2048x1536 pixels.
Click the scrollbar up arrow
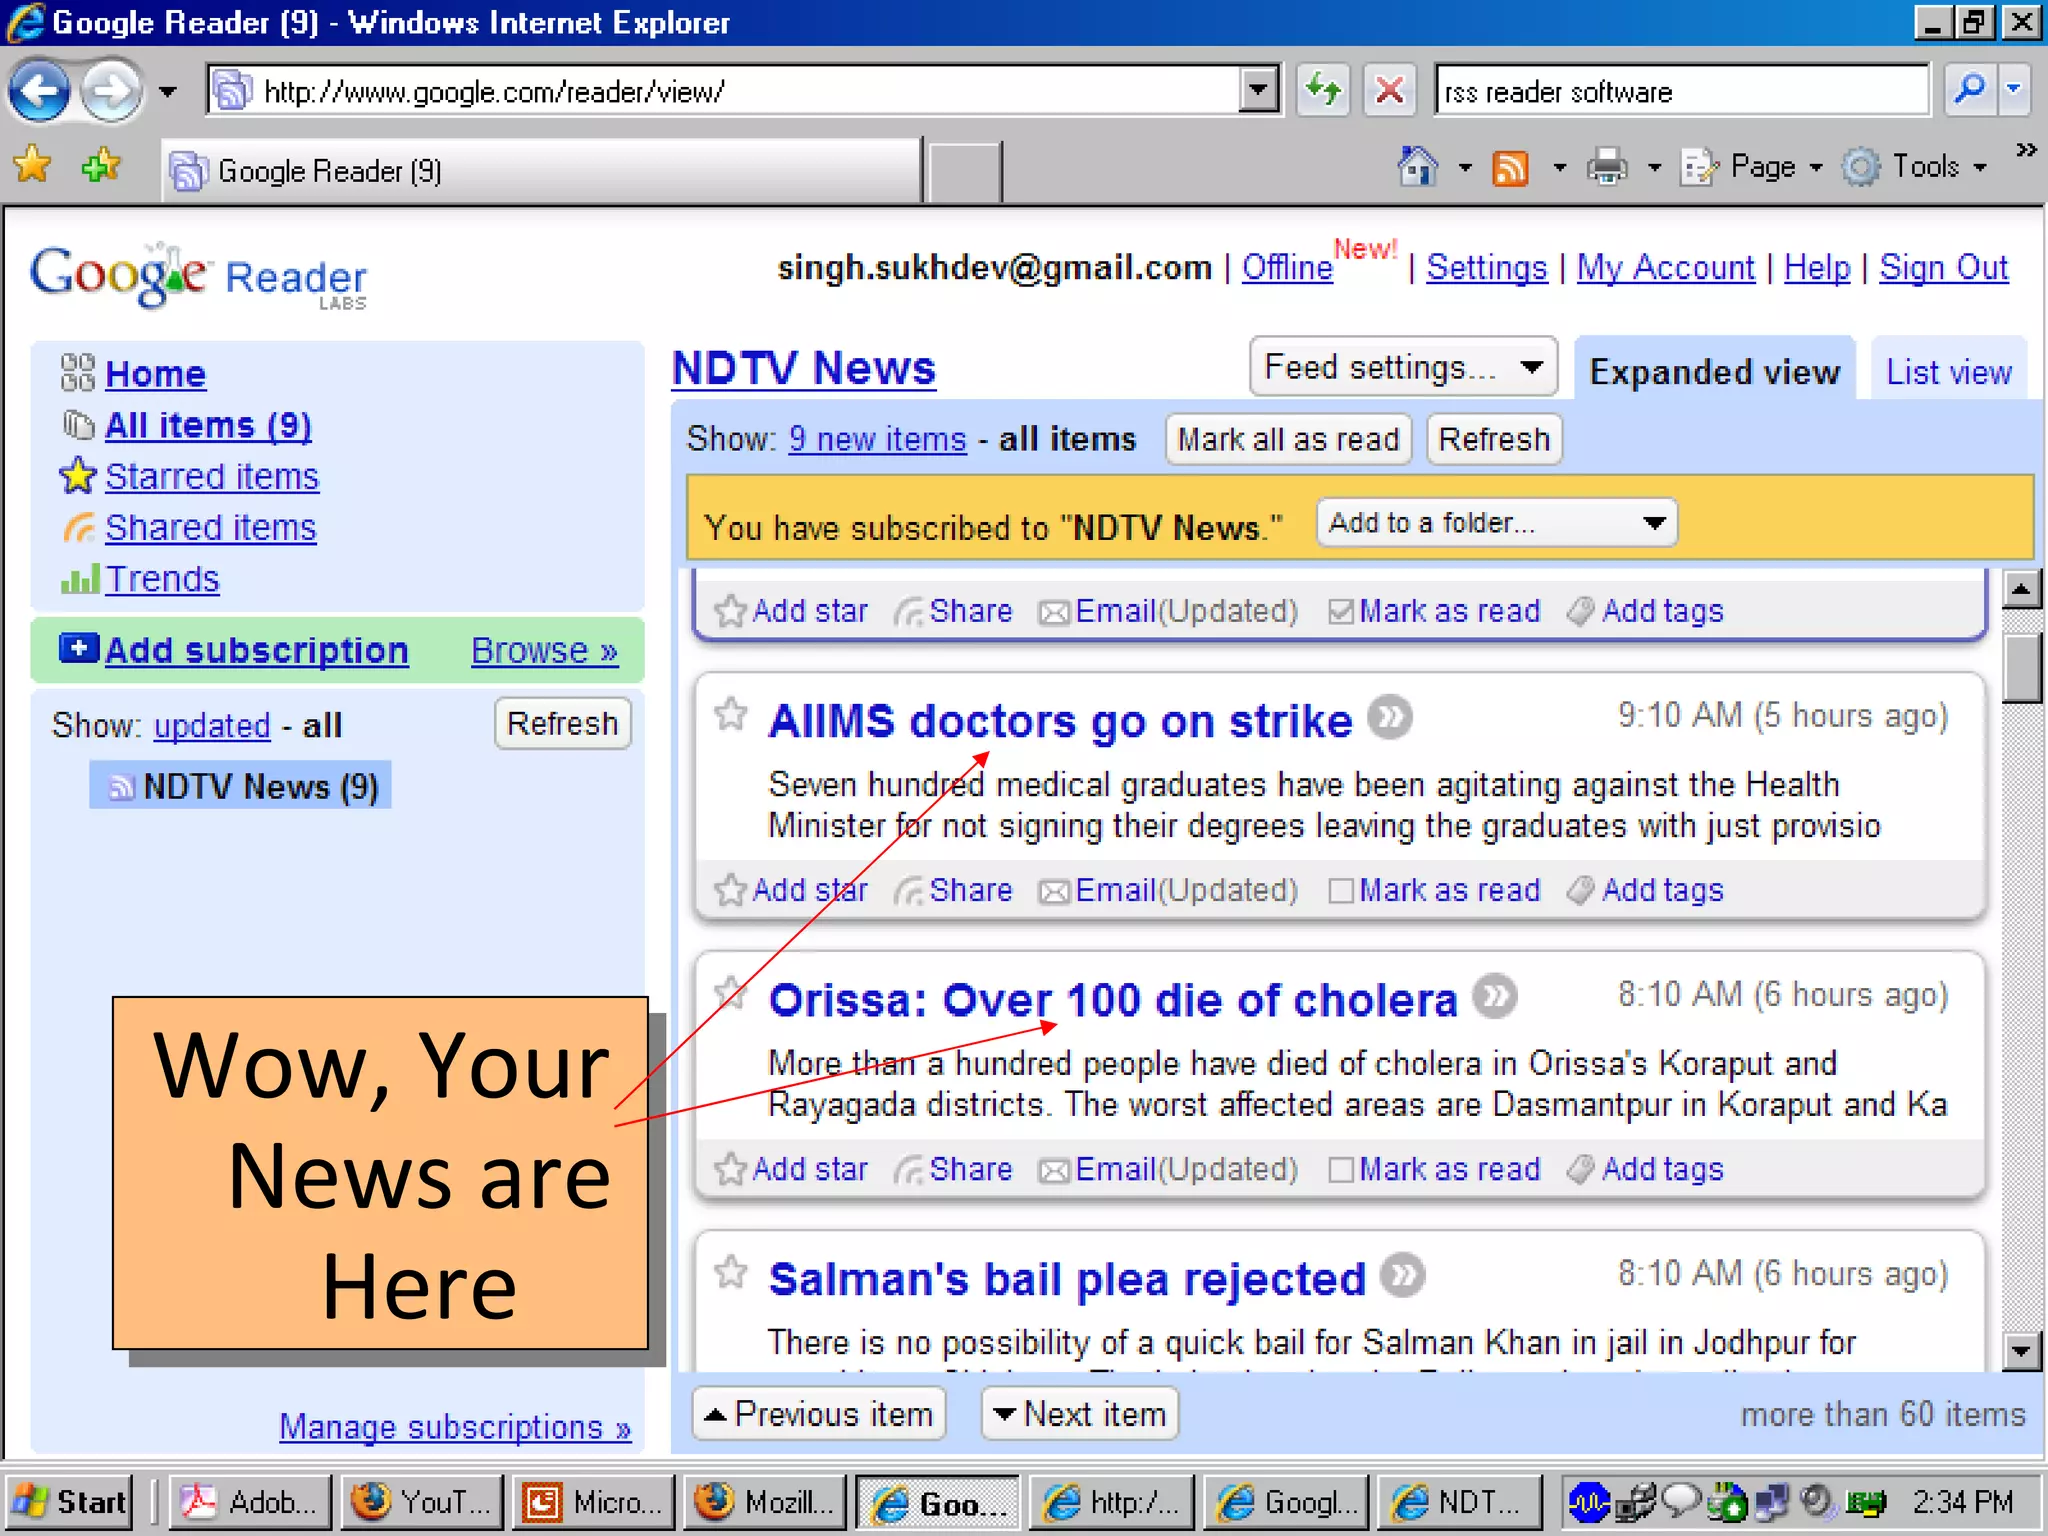tap(2021, 590)
